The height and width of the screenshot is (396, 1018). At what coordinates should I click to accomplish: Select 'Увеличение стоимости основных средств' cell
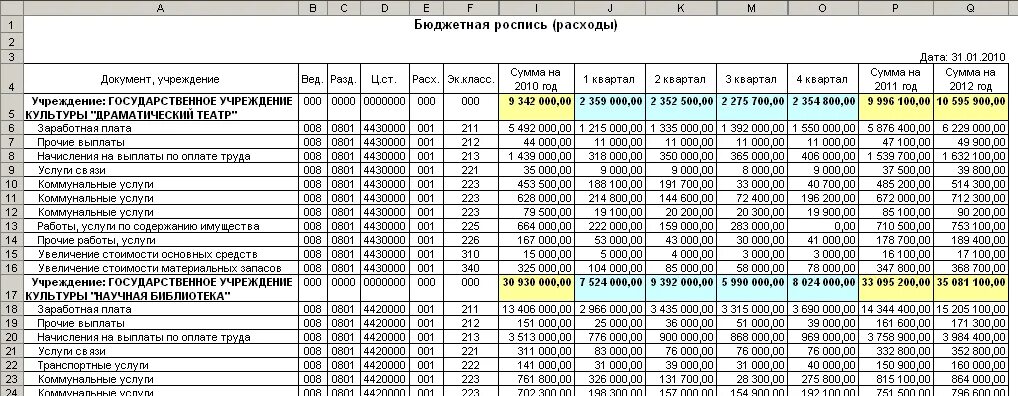point(161,254)
